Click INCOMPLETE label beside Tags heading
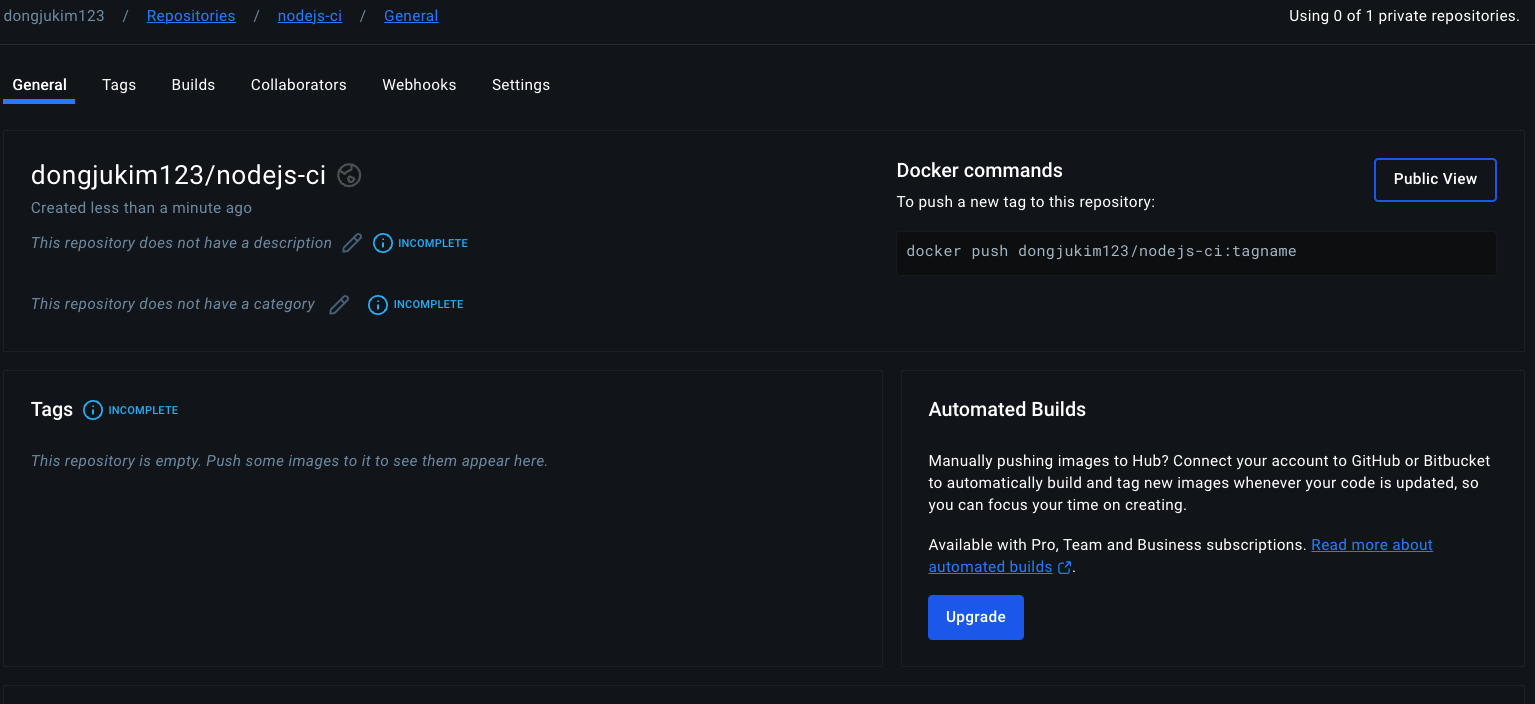Image resolution: width=1535 pixels, height=704 pixels. pyautogui.click(x=143, y=410)
